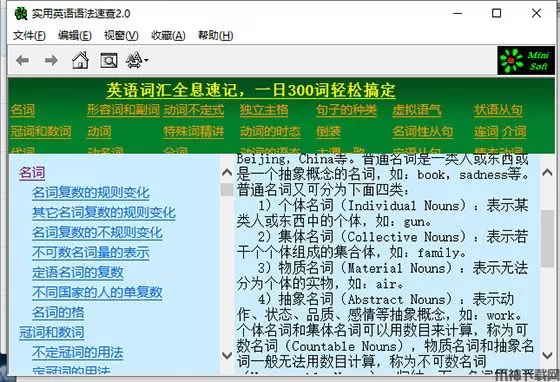
Task: Open 不可数名词量的表示 in contents
Action: (x=91, y=253)
